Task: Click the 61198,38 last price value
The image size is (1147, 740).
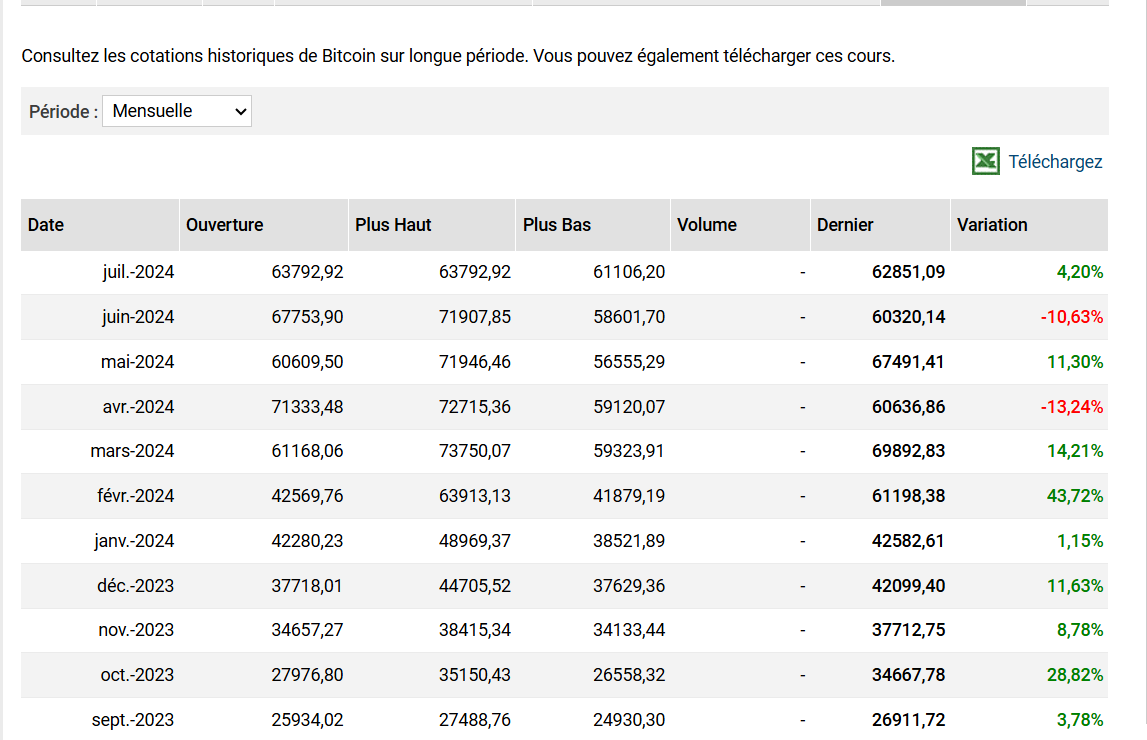Action: tap(909, 496)
